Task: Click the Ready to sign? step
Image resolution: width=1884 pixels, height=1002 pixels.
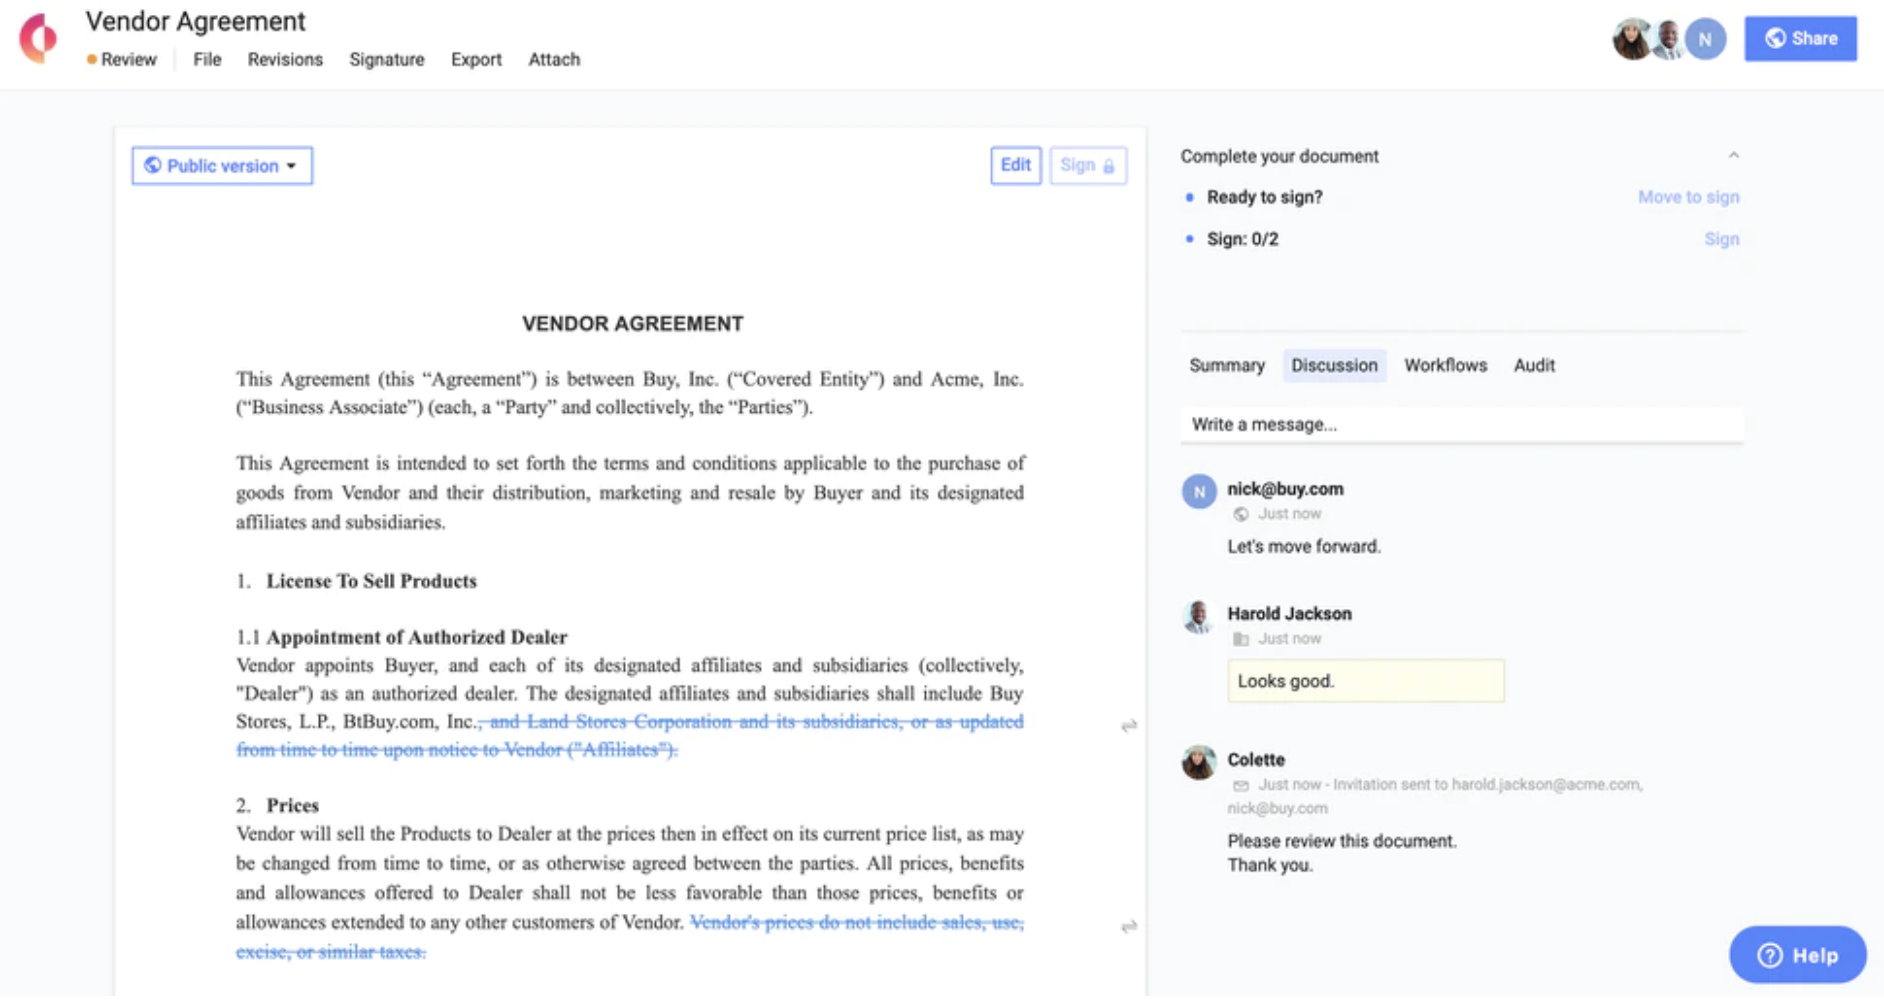Action: (x=1264, y=197)
